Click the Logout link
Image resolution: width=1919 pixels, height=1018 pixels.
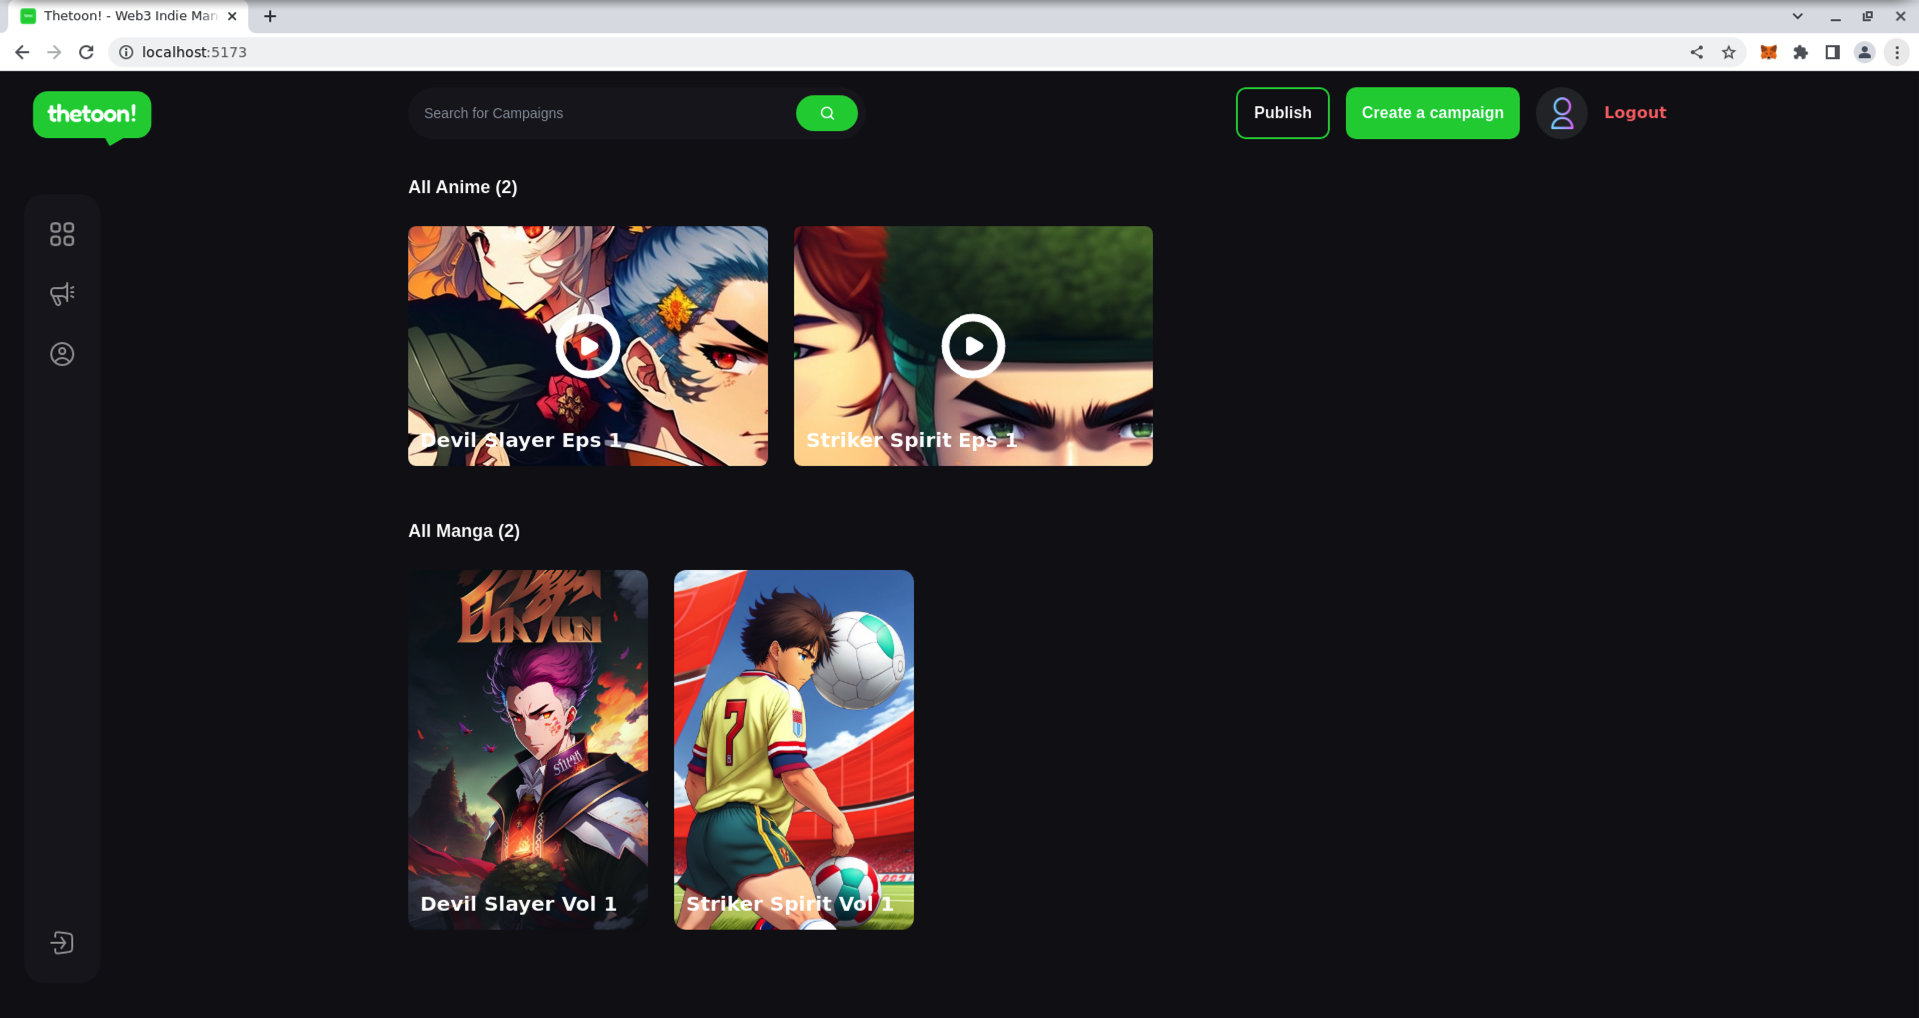[x=1634, y=112]
